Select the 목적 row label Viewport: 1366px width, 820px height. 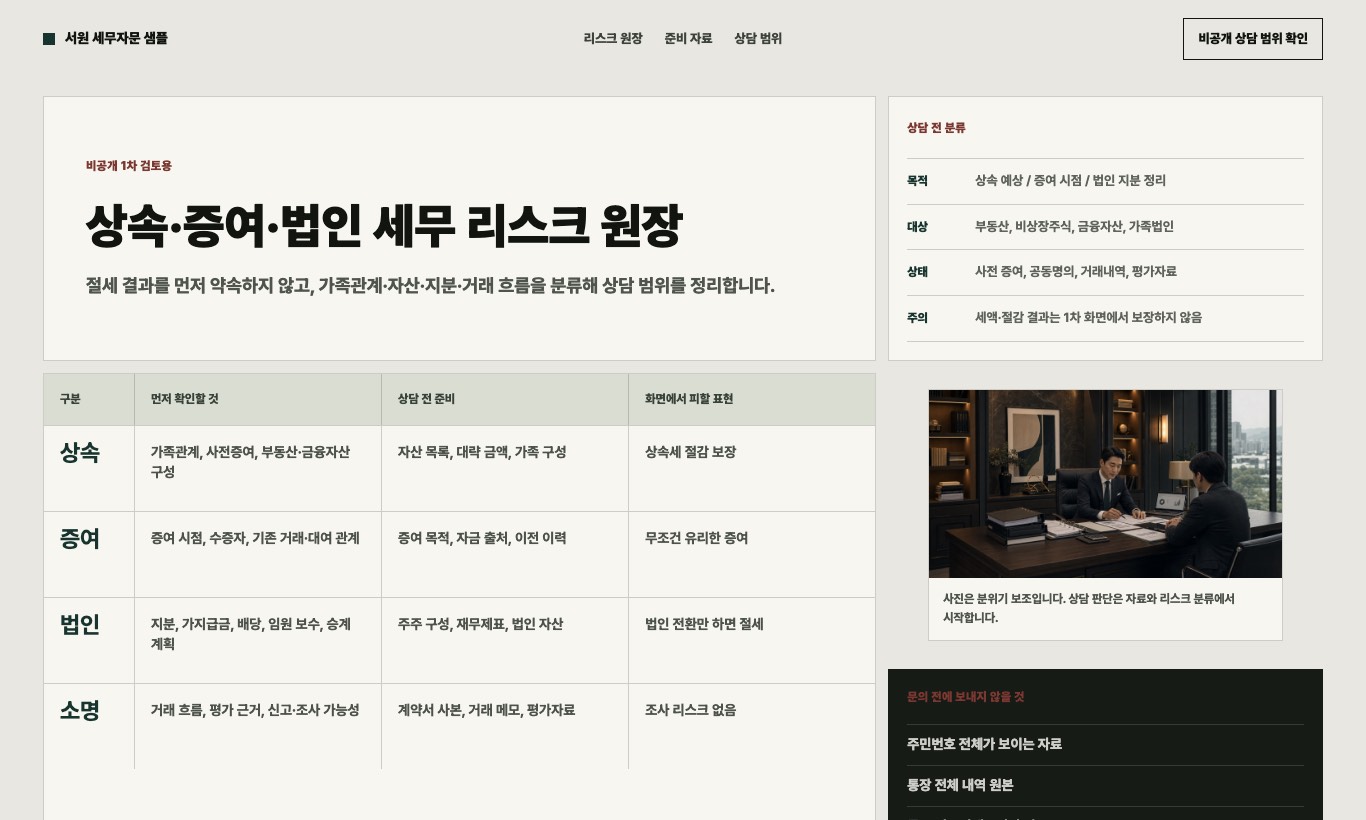coord(917,181)
